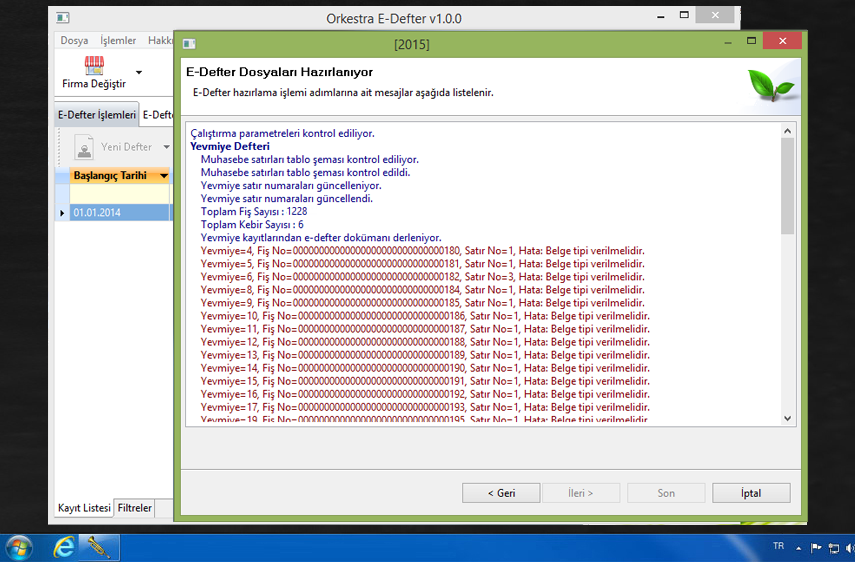This screenshot has width=855, height=562.
Task: Open the İşlemler menu
Action: click(118, 41)
